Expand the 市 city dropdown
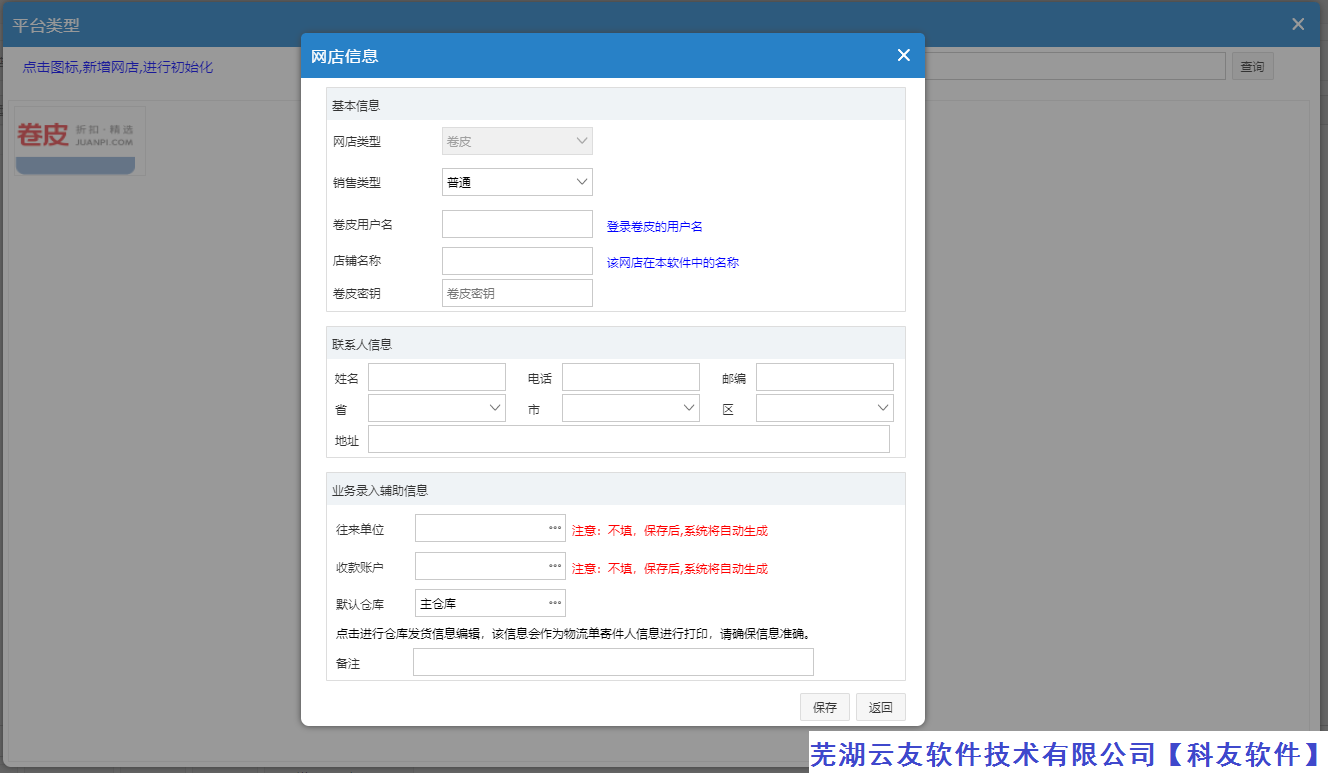The image size is (1328, 773). pos(631,408)
